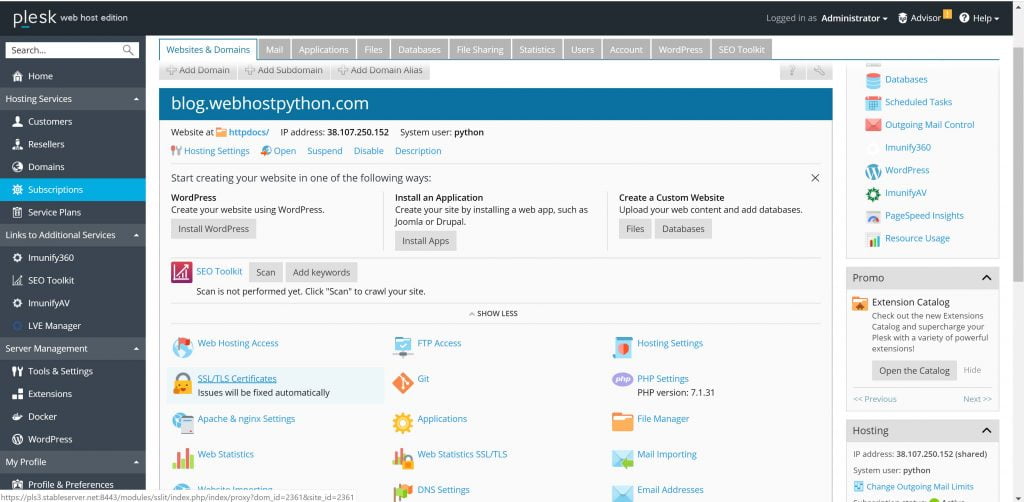Collapse the Hosting panel
1024x502 pixels.
pyautogui.click(x=986, y=431)
